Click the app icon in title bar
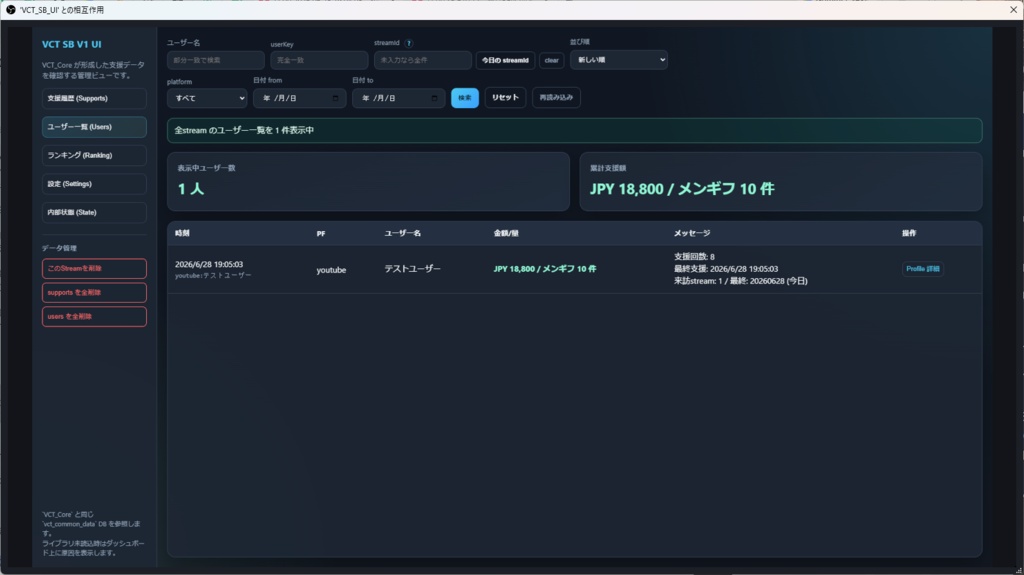The image size is (1024, 575). click(10, 10)
